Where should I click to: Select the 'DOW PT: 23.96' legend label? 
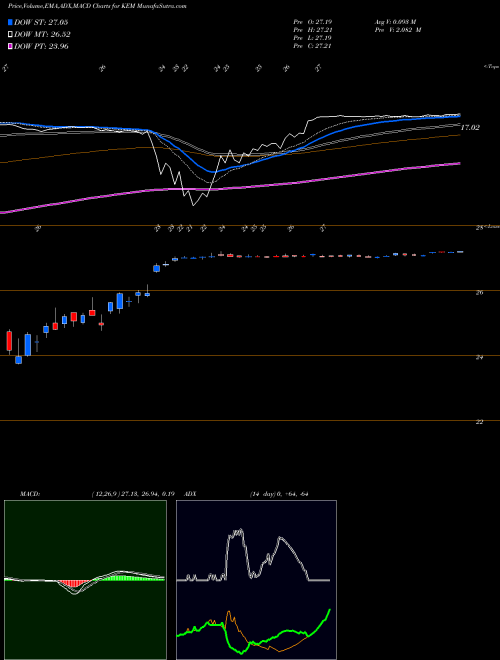(x=41, y=46)
